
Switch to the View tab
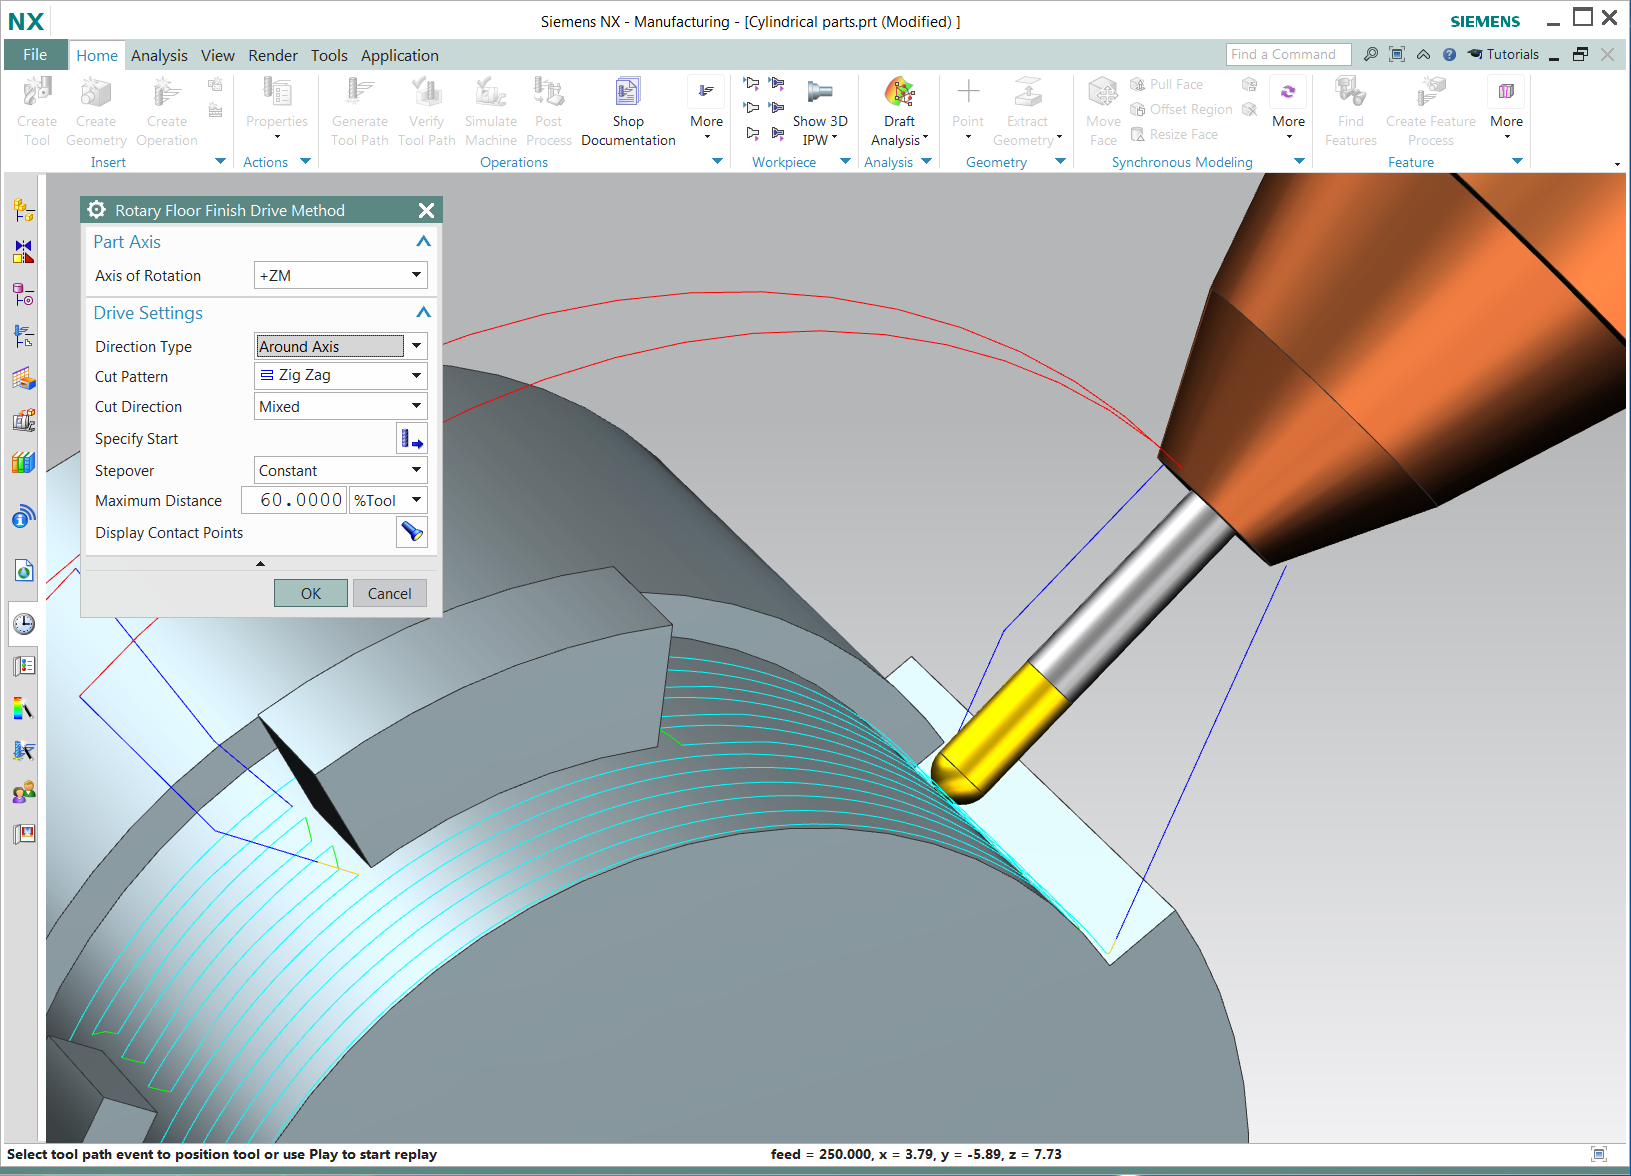click(217, 56)
